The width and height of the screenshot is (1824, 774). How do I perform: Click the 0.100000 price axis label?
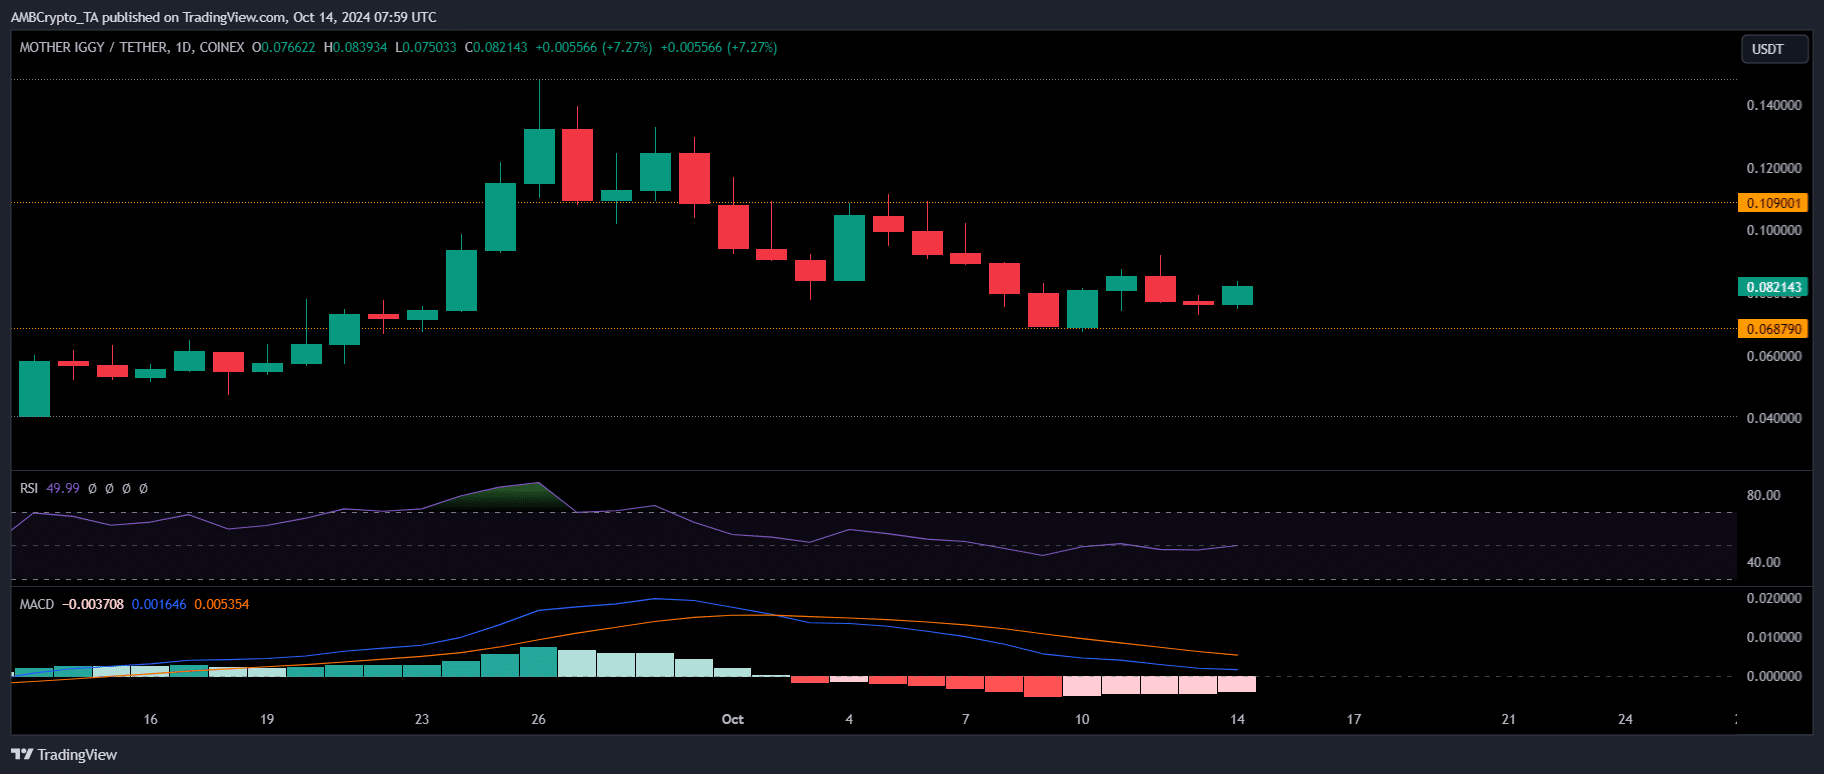1774,230
